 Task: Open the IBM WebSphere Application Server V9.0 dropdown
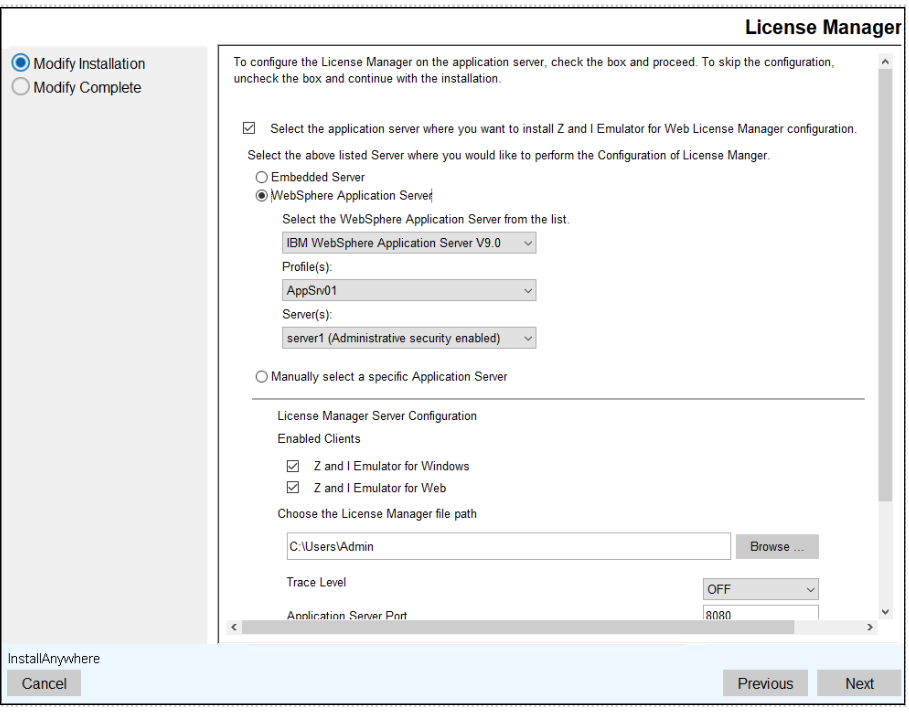408,243
